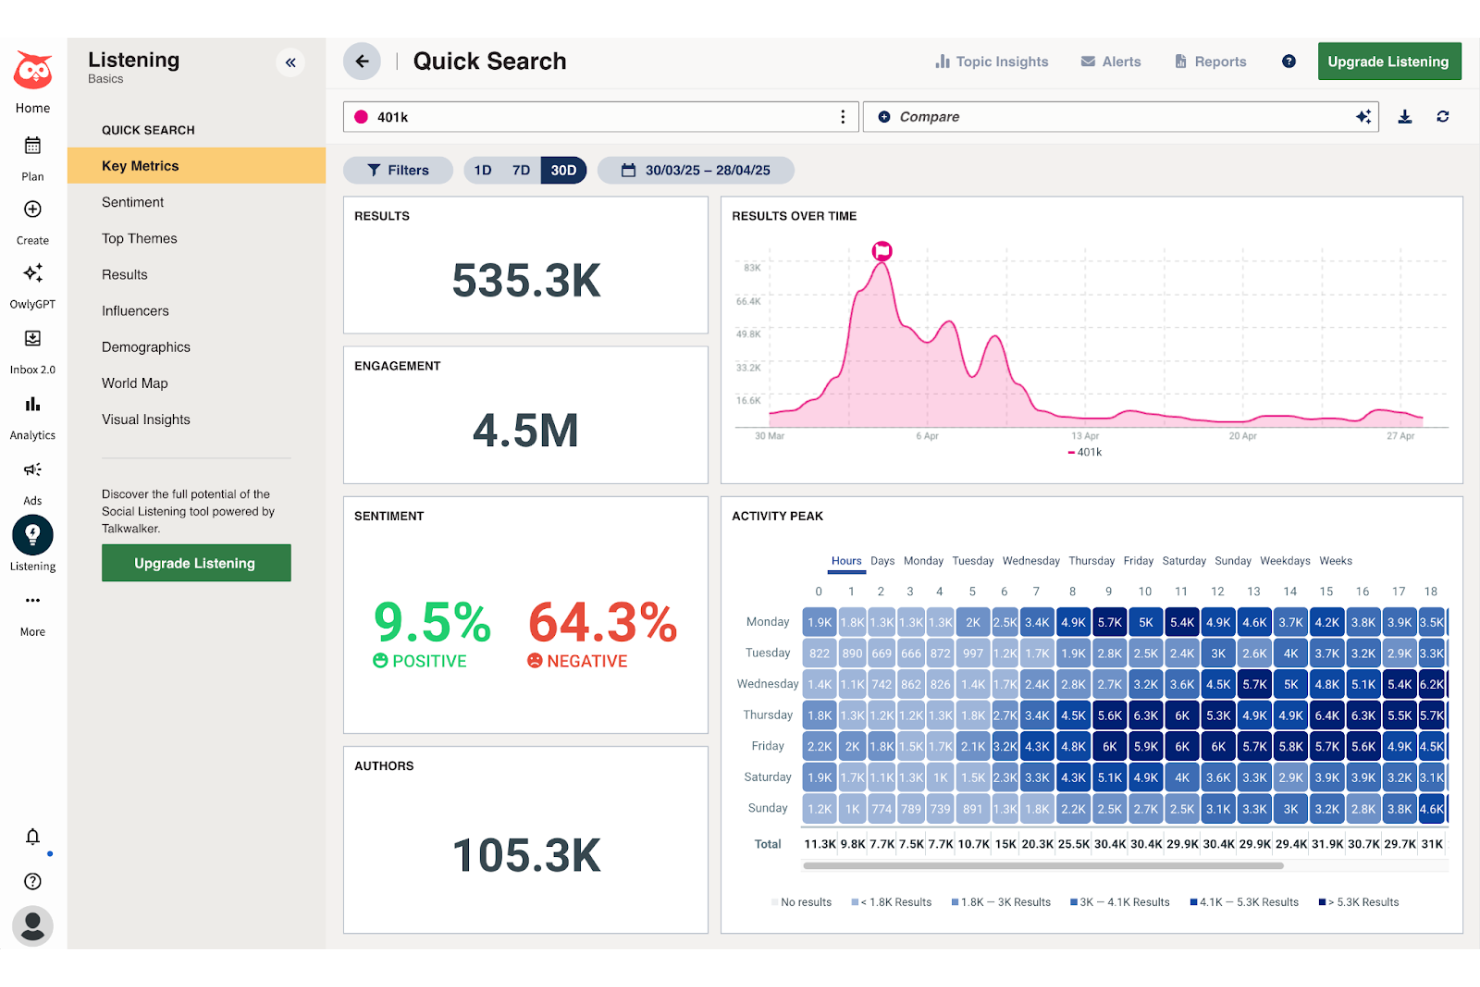Open the kebab menu on the 401k query

click(843, 116)
